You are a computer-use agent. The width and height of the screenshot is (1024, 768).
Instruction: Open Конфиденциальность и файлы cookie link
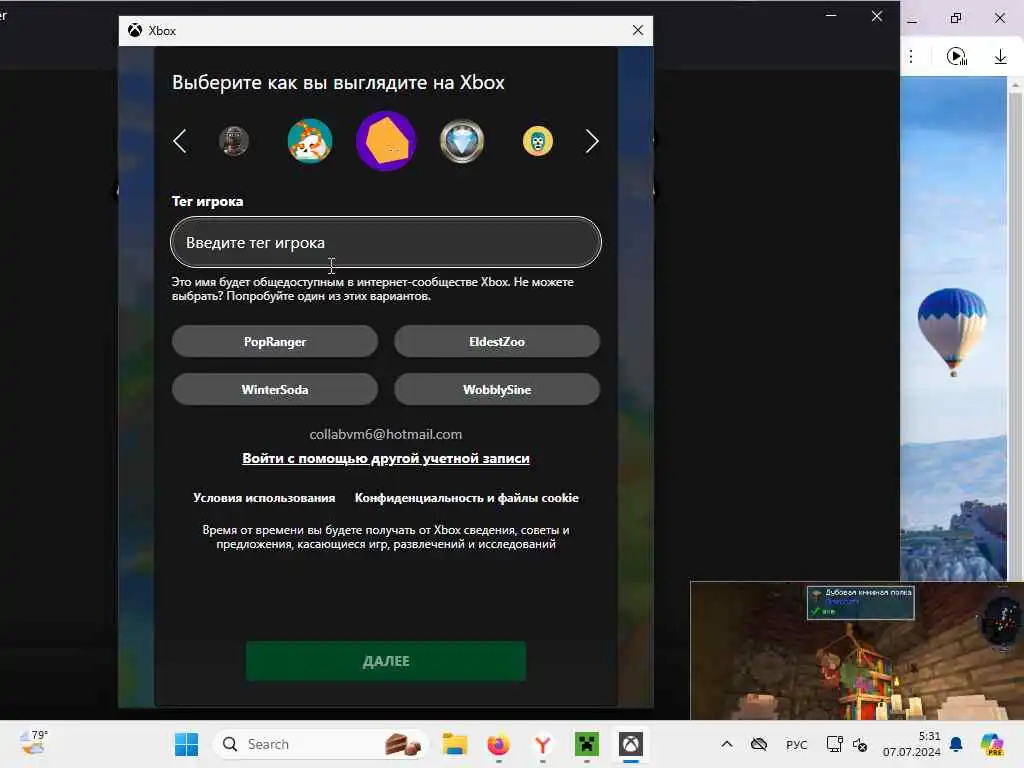click(x=466, y=498)
